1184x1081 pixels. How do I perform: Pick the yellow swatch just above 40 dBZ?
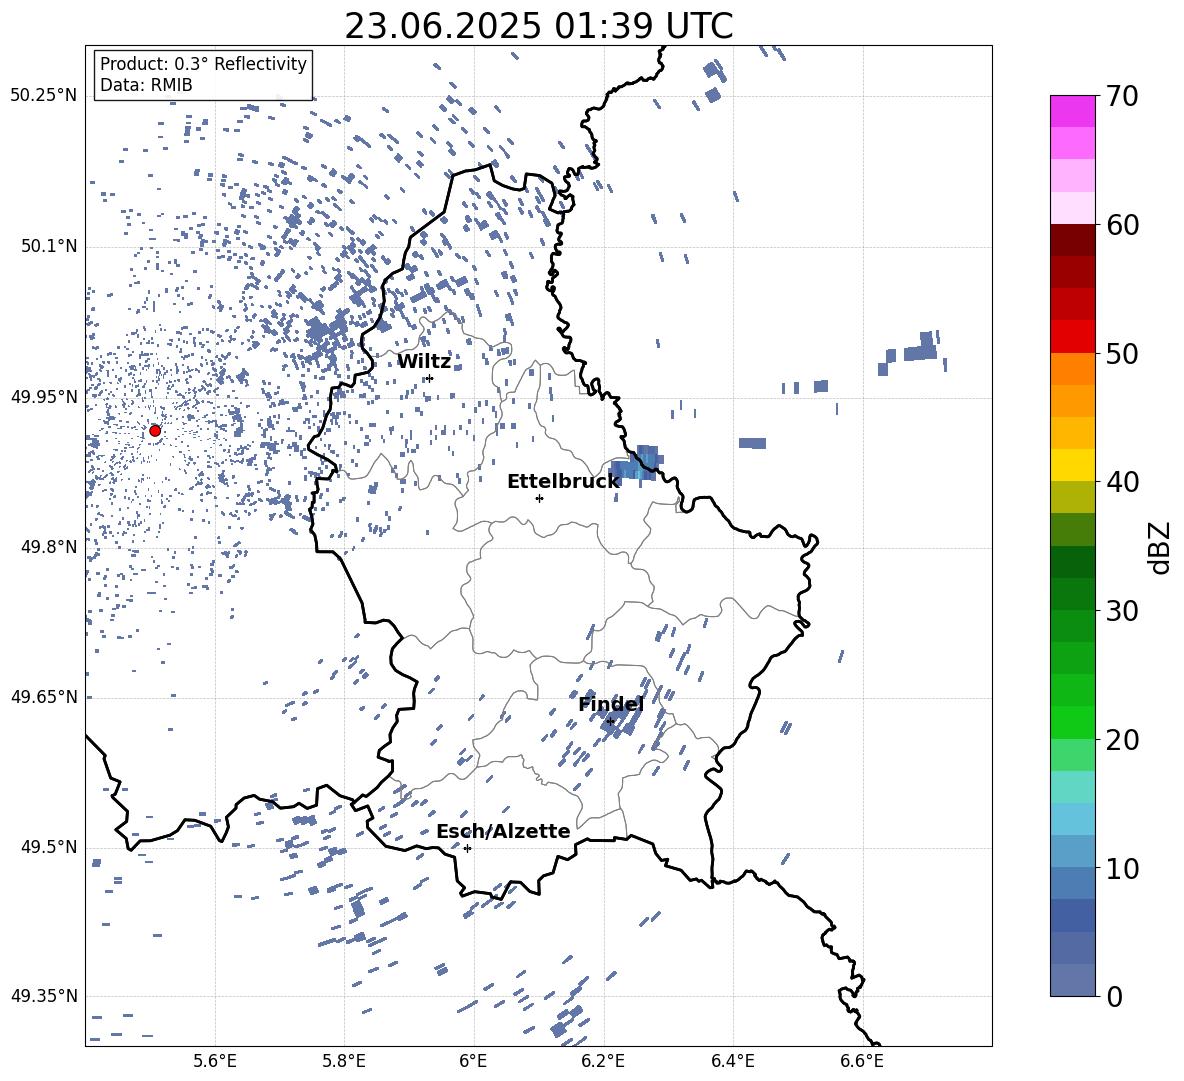pos(1072,465)
